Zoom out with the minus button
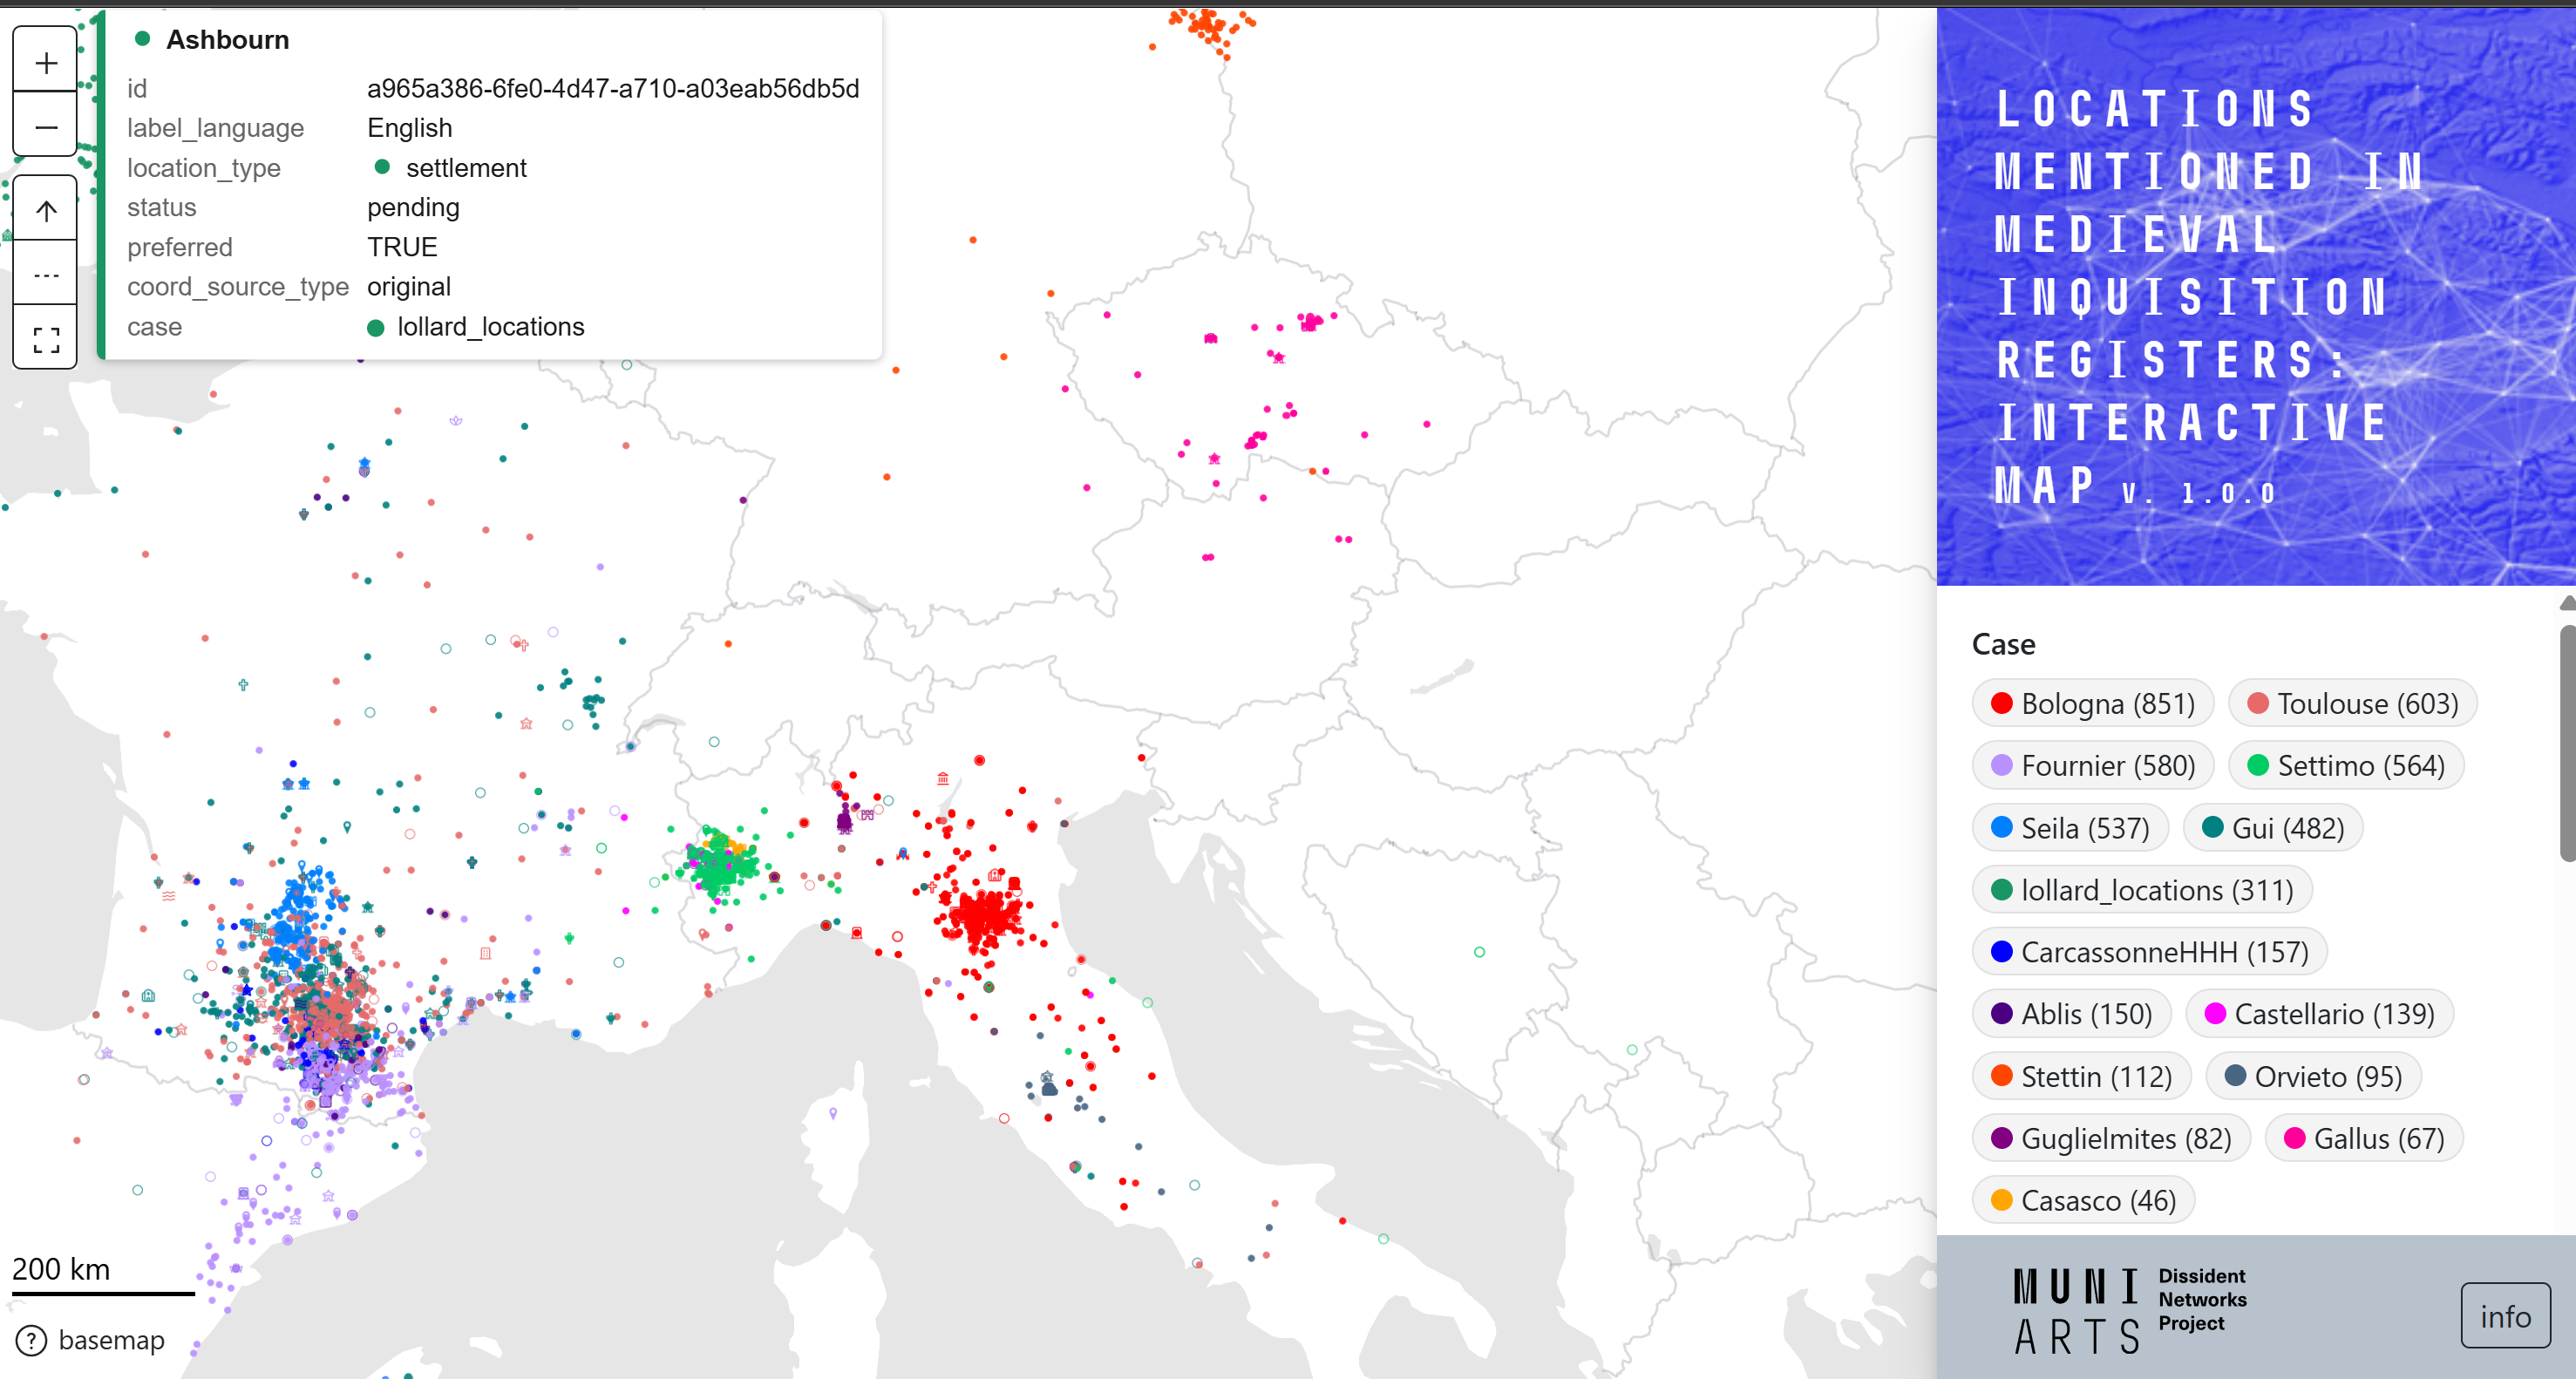Viewport: 2576px width, 1379px height. point(46,126)
